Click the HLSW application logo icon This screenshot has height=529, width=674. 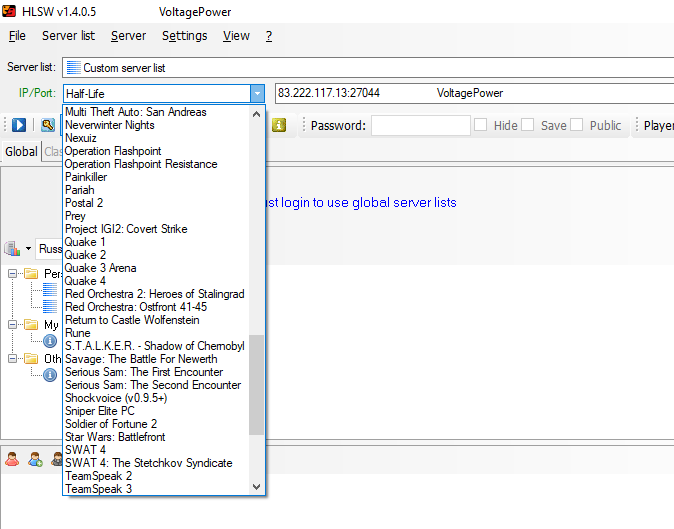tap(9, 11)
